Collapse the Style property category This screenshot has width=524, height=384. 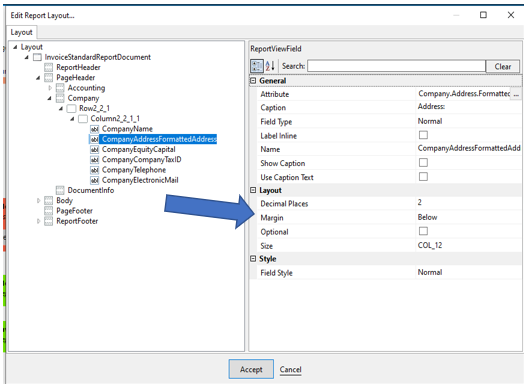click(x=253, y=259)
